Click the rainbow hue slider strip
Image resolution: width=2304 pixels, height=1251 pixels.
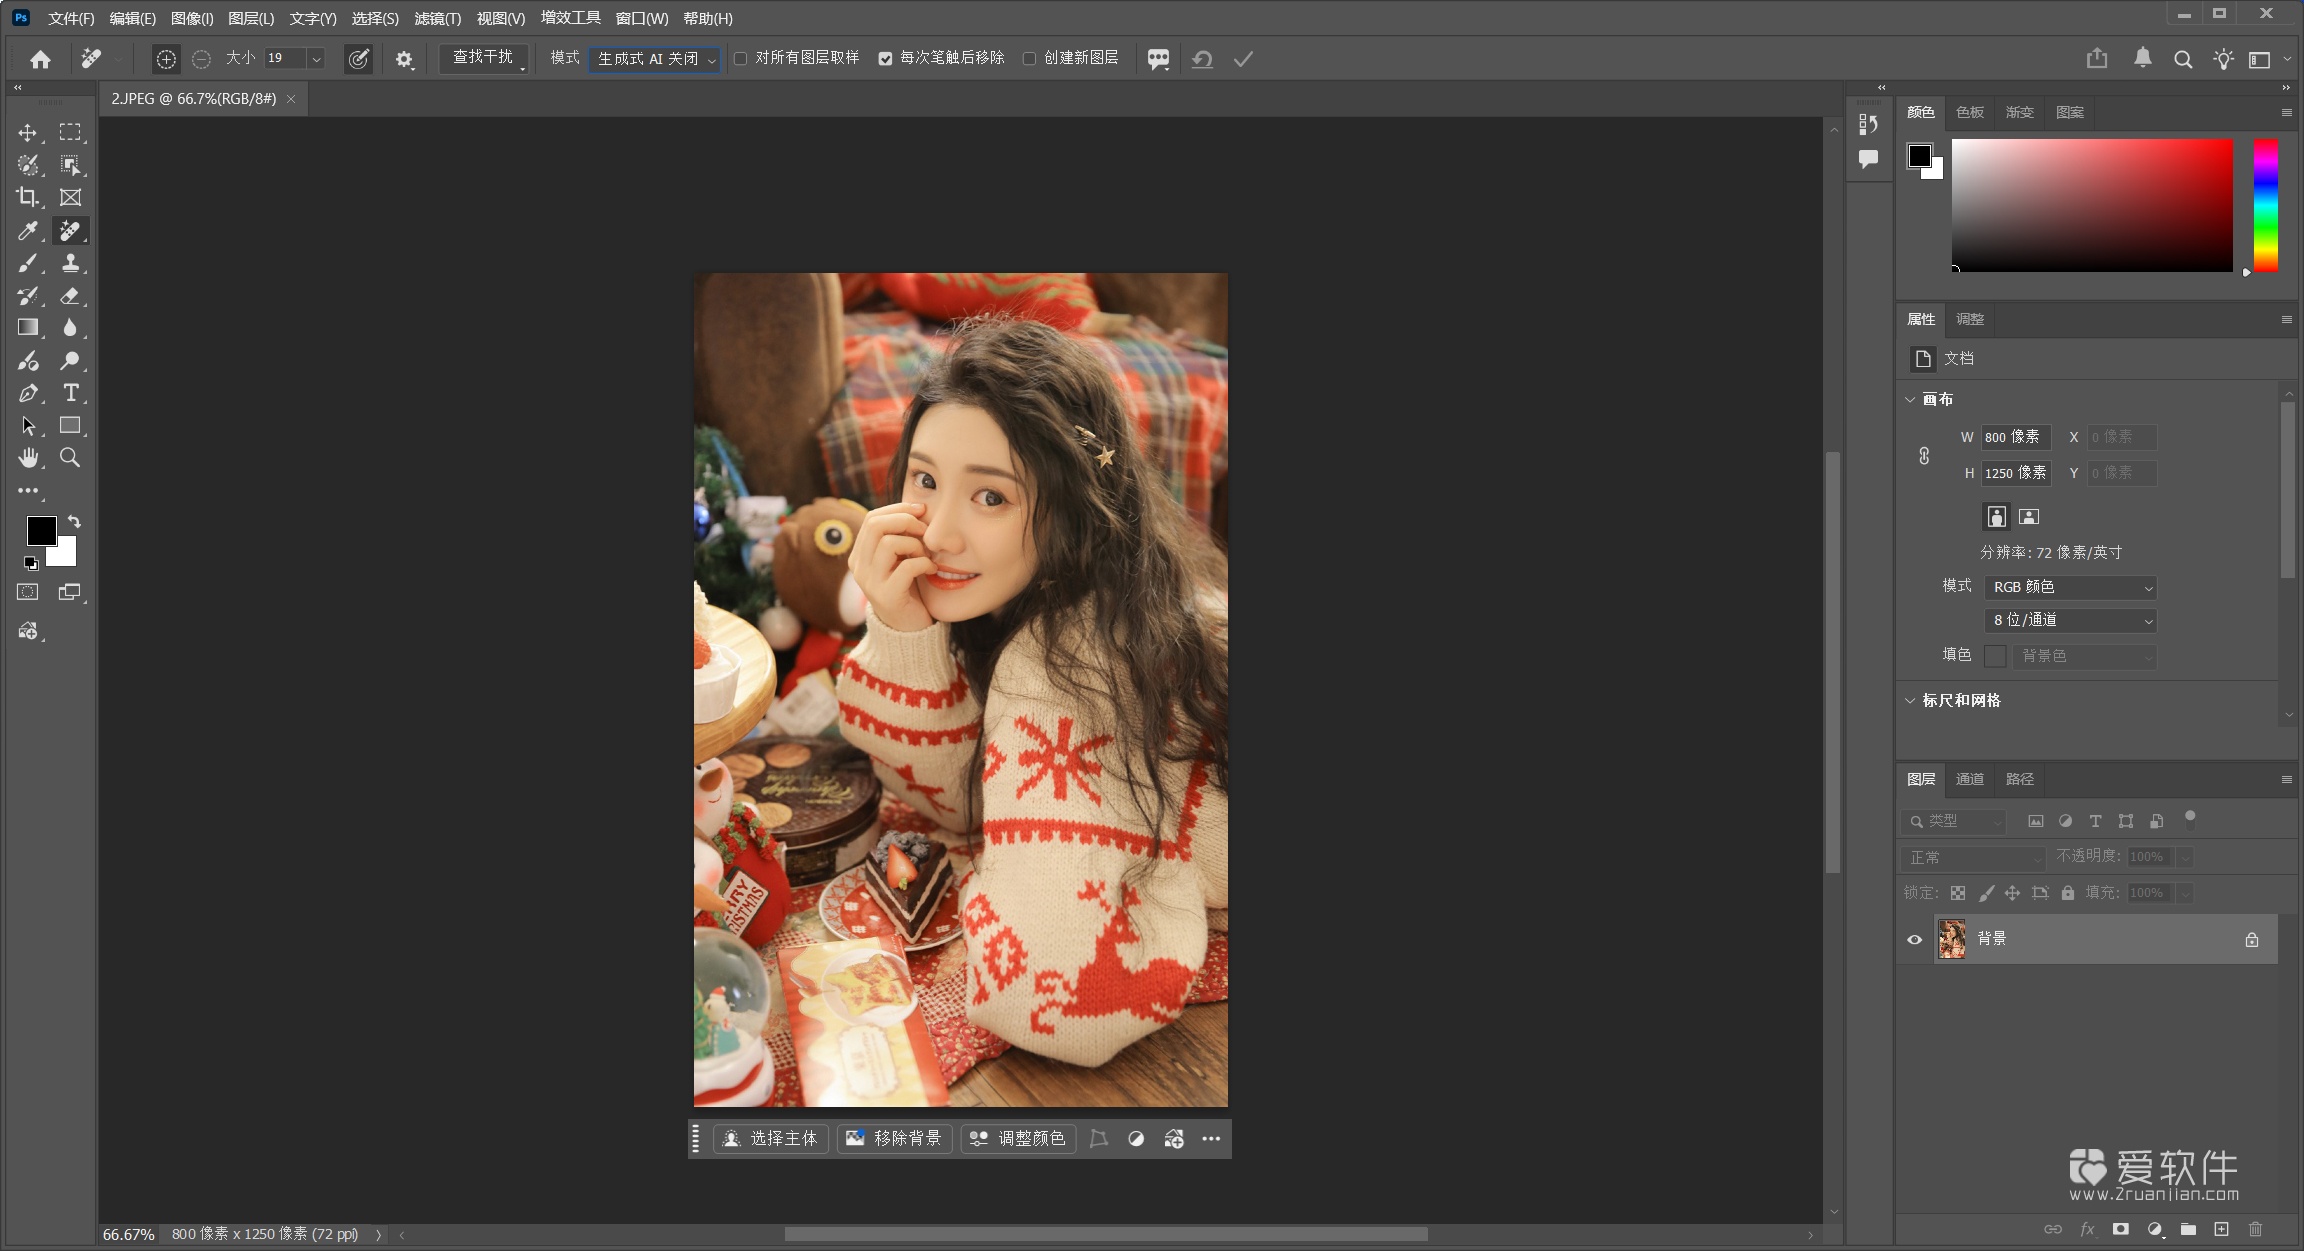[x=2265, y=205]
